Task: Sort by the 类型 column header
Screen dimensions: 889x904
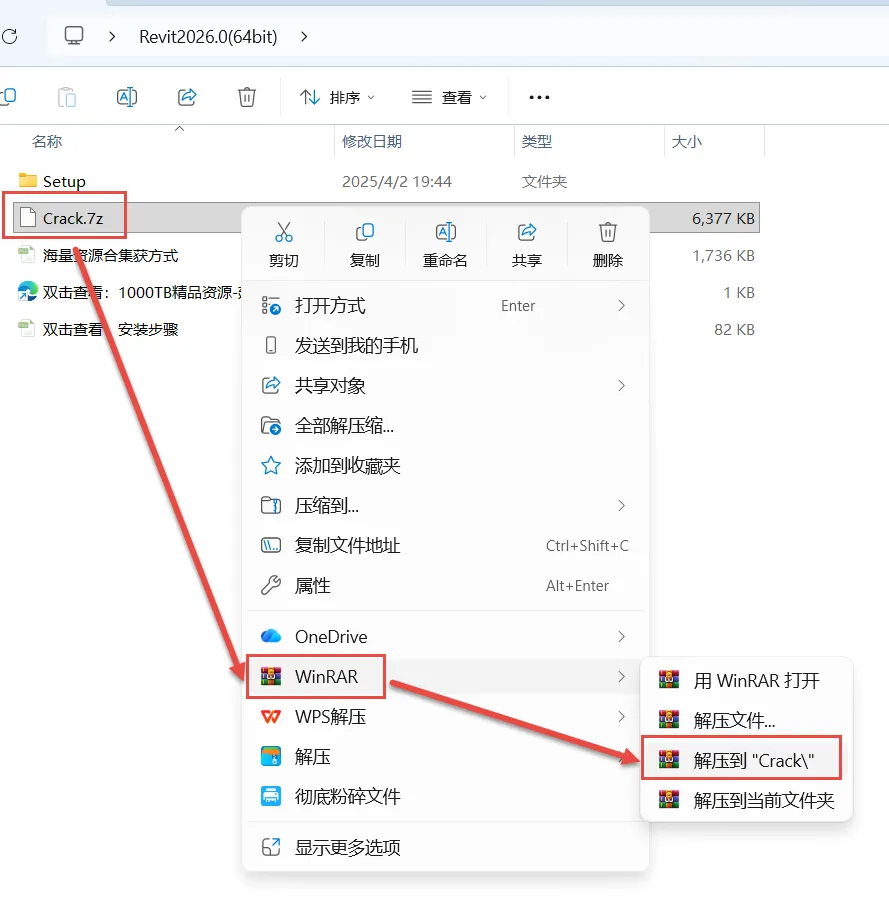Action: (x=537, y=141)
